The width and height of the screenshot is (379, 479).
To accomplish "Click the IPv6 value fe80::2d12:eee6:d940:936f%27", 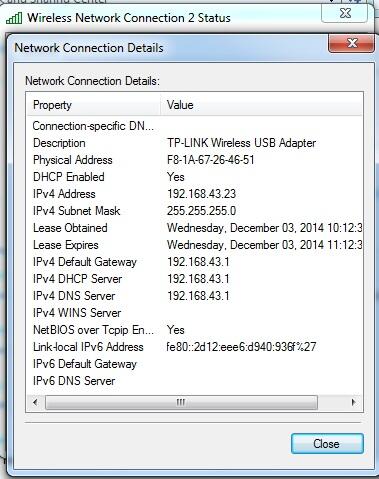I will click(x=241, y=347).
